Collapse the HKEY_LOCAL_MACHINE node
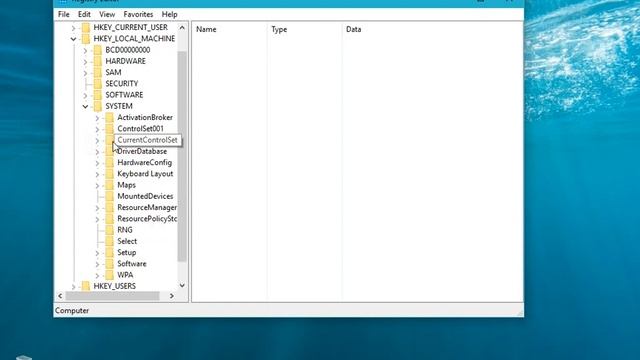The width and height of the screenshot is (640, 360). pyautogui.click(x=73, y=39)
